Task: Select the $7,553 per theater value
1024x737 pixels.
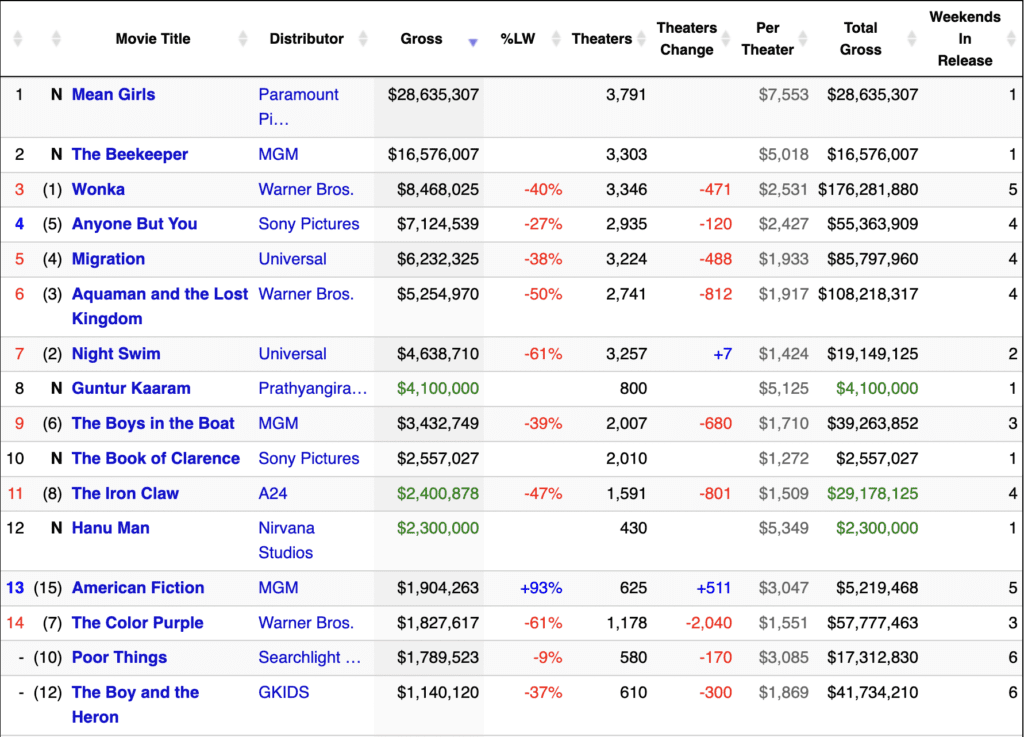Action: pyautogui.click(x=783, y=95)
